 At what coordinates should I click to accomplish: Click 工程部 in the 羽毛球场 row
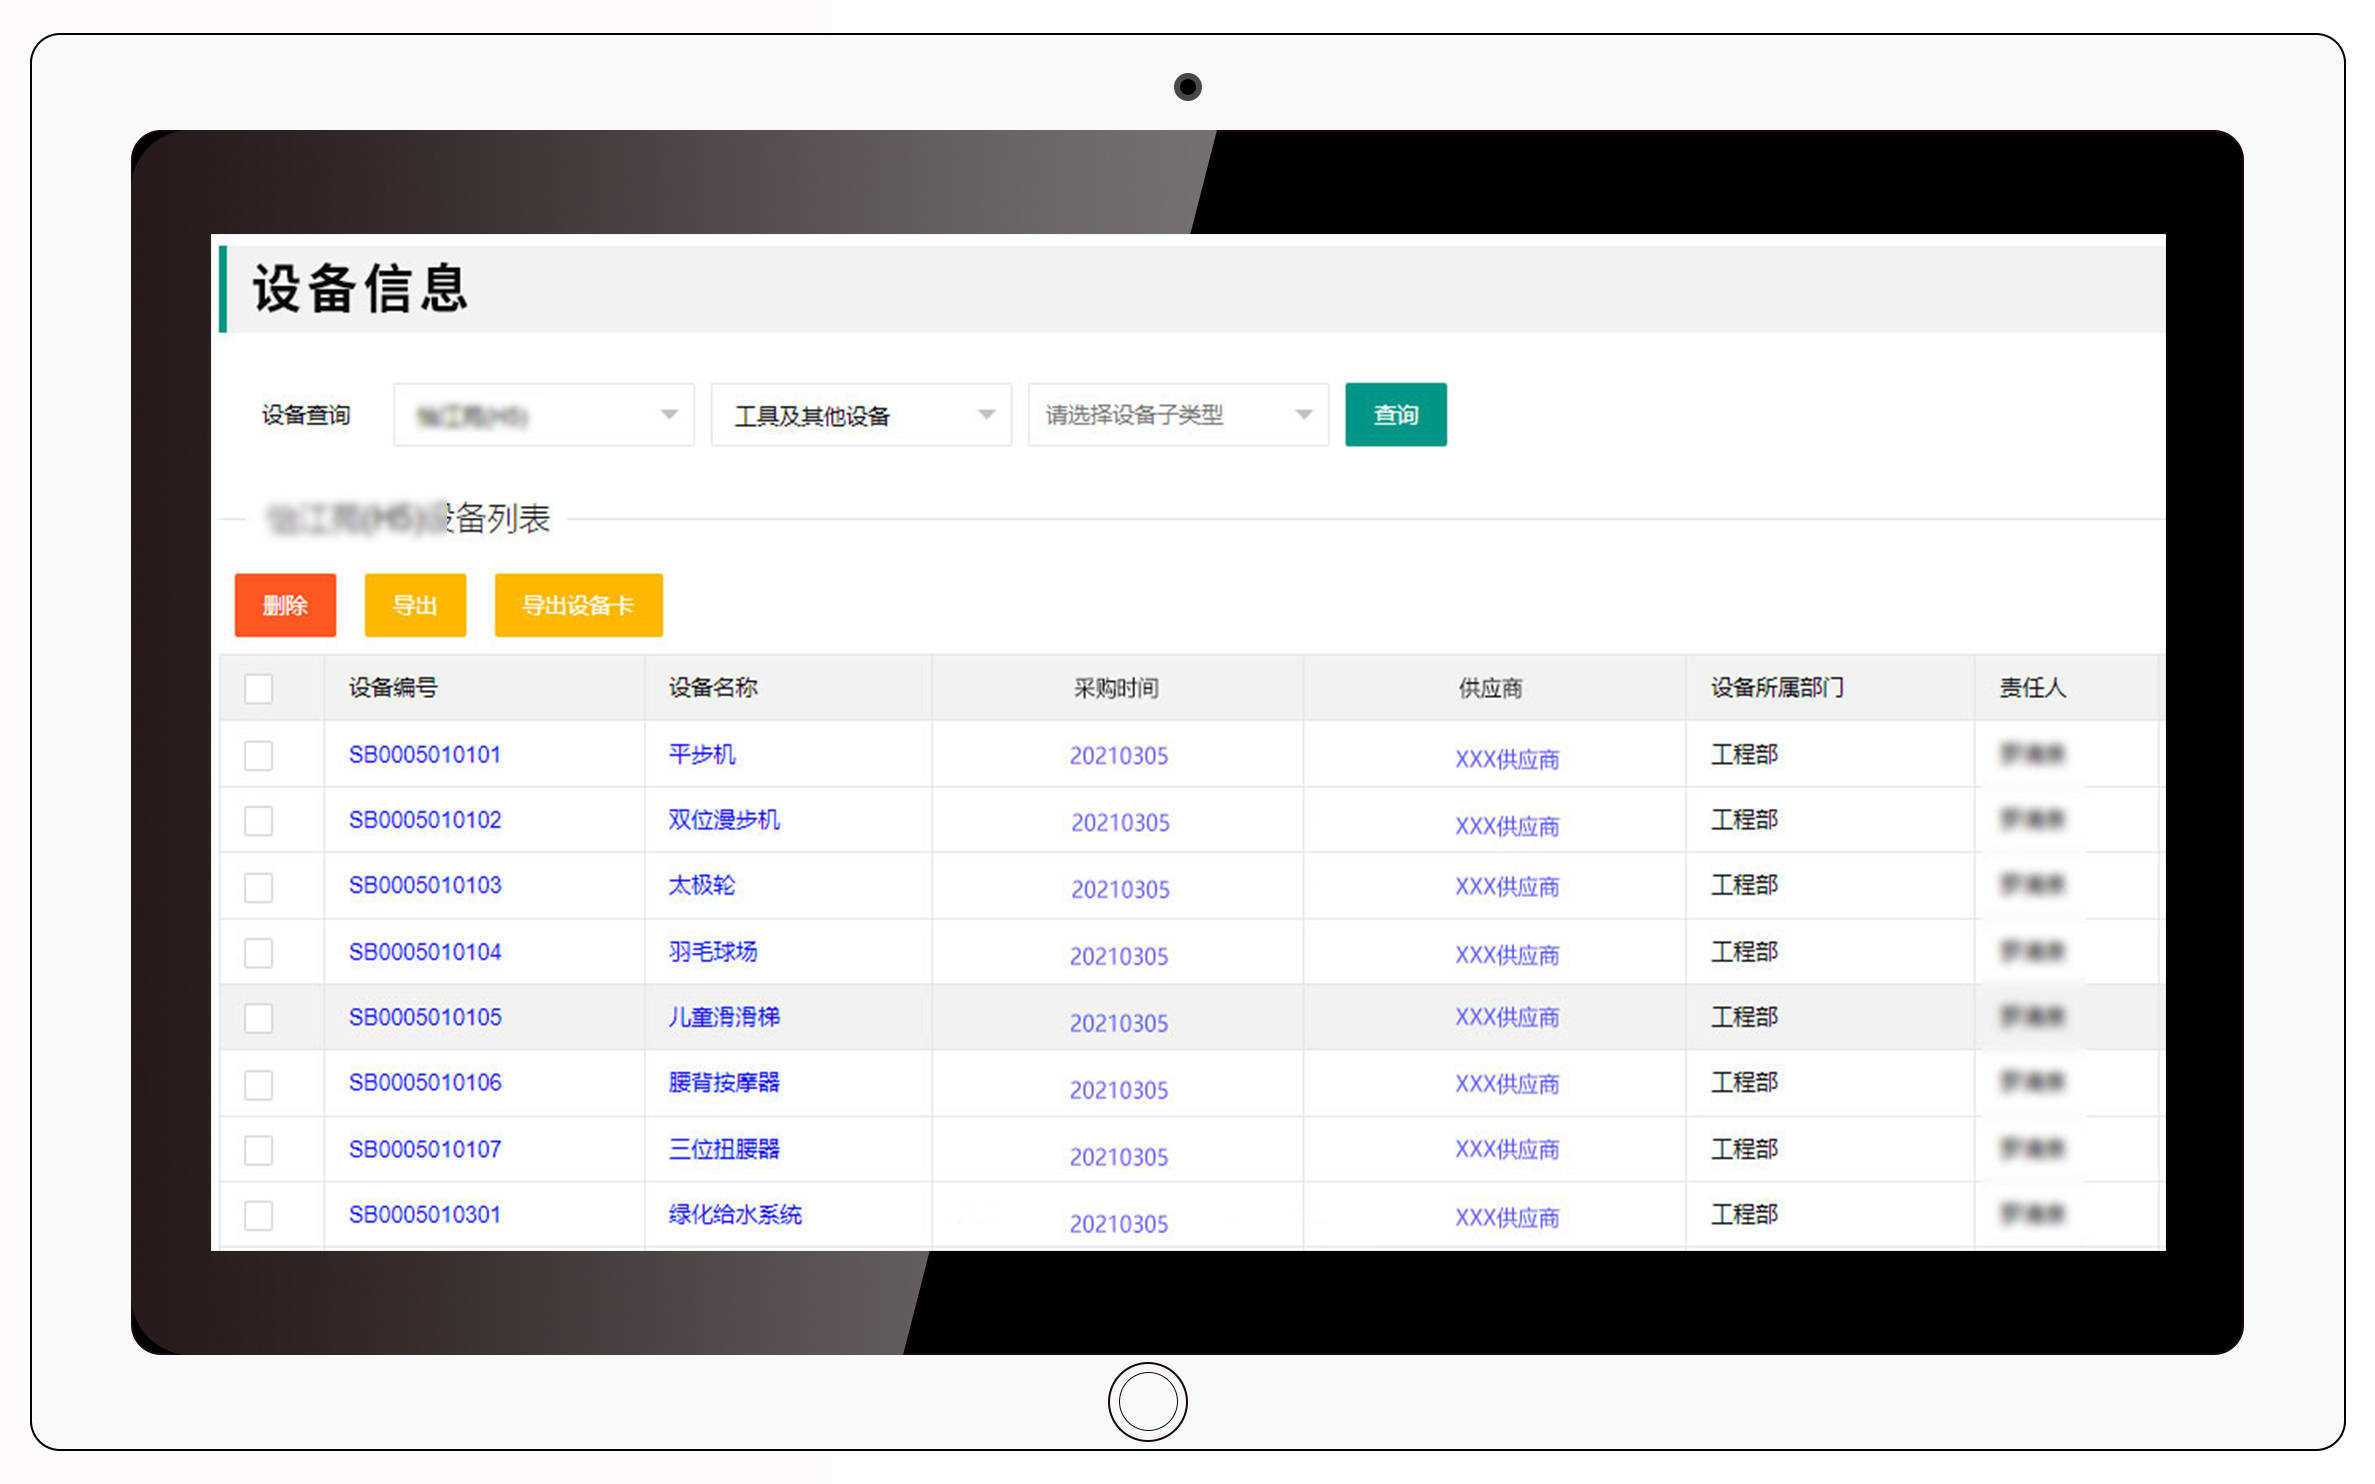(x=1744, y=951)
